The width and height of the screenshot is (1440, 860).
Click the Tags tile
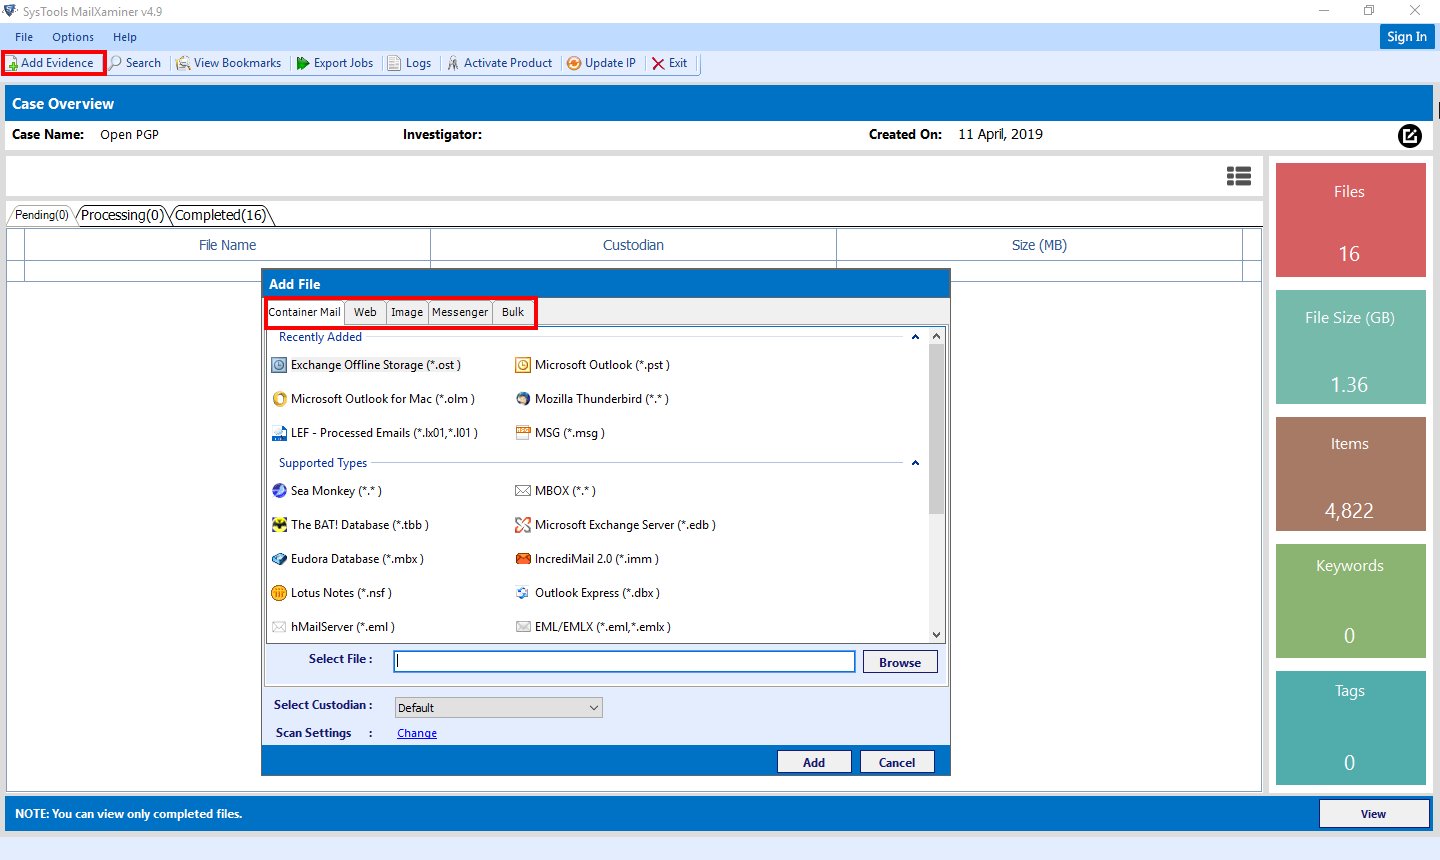[x=1350, y=728]
